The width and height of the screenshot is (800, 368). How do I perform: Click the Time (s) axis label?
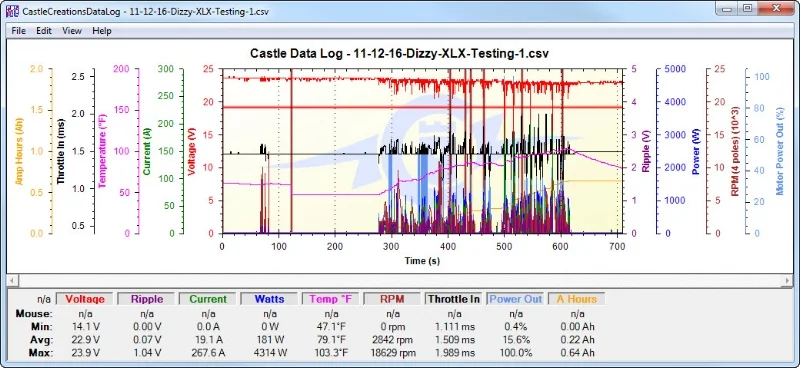pos(422,261)
